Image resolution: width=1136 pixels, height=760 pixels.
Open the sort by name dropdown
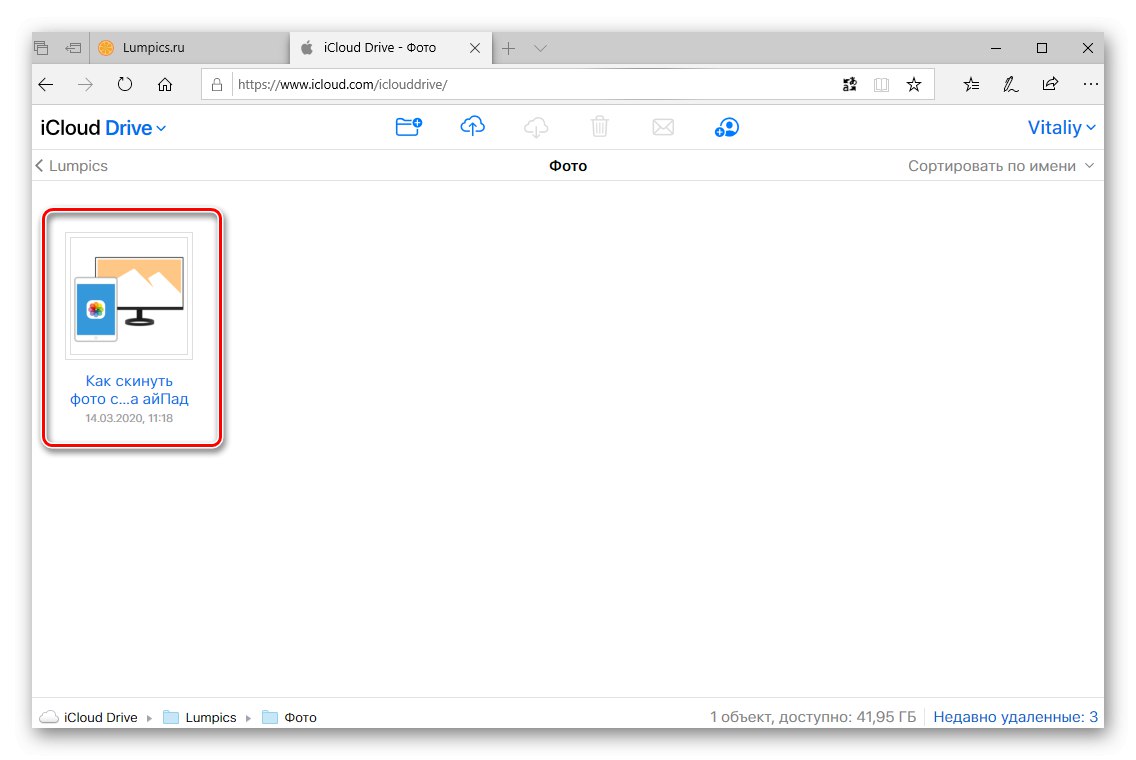1001,166
